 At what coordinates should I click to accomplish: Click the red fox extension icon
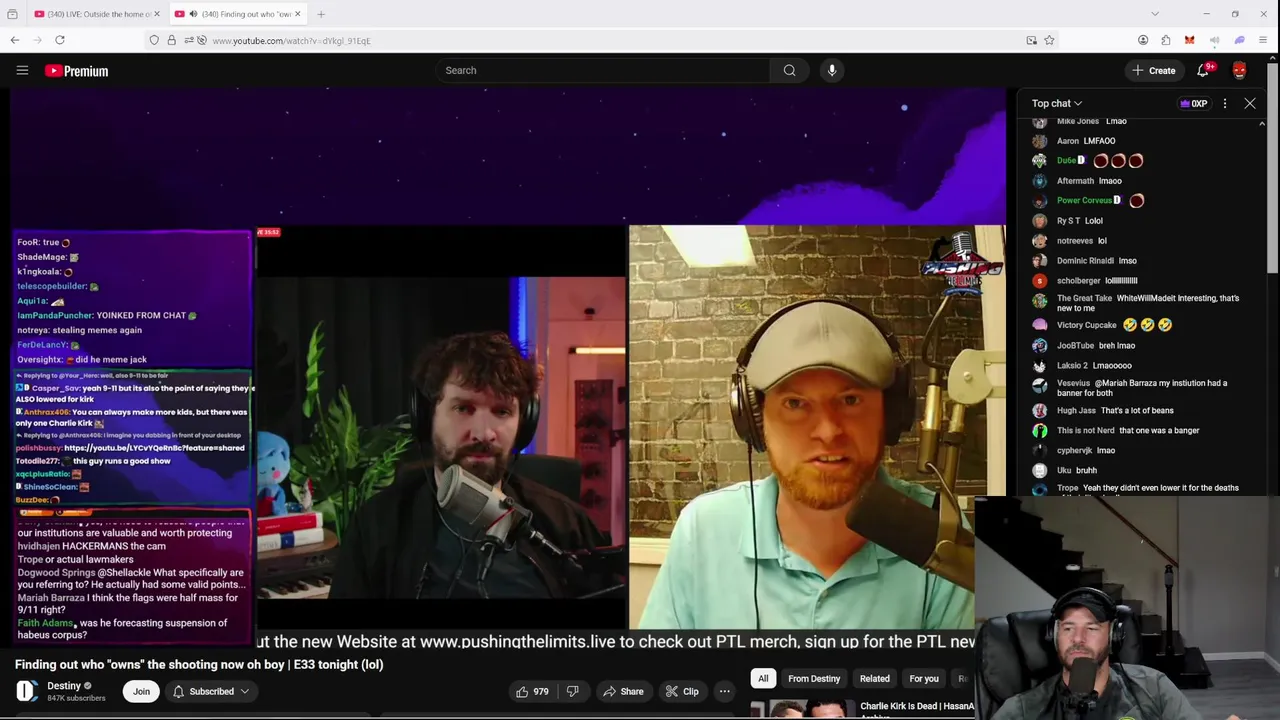(x=1189, y=40)
